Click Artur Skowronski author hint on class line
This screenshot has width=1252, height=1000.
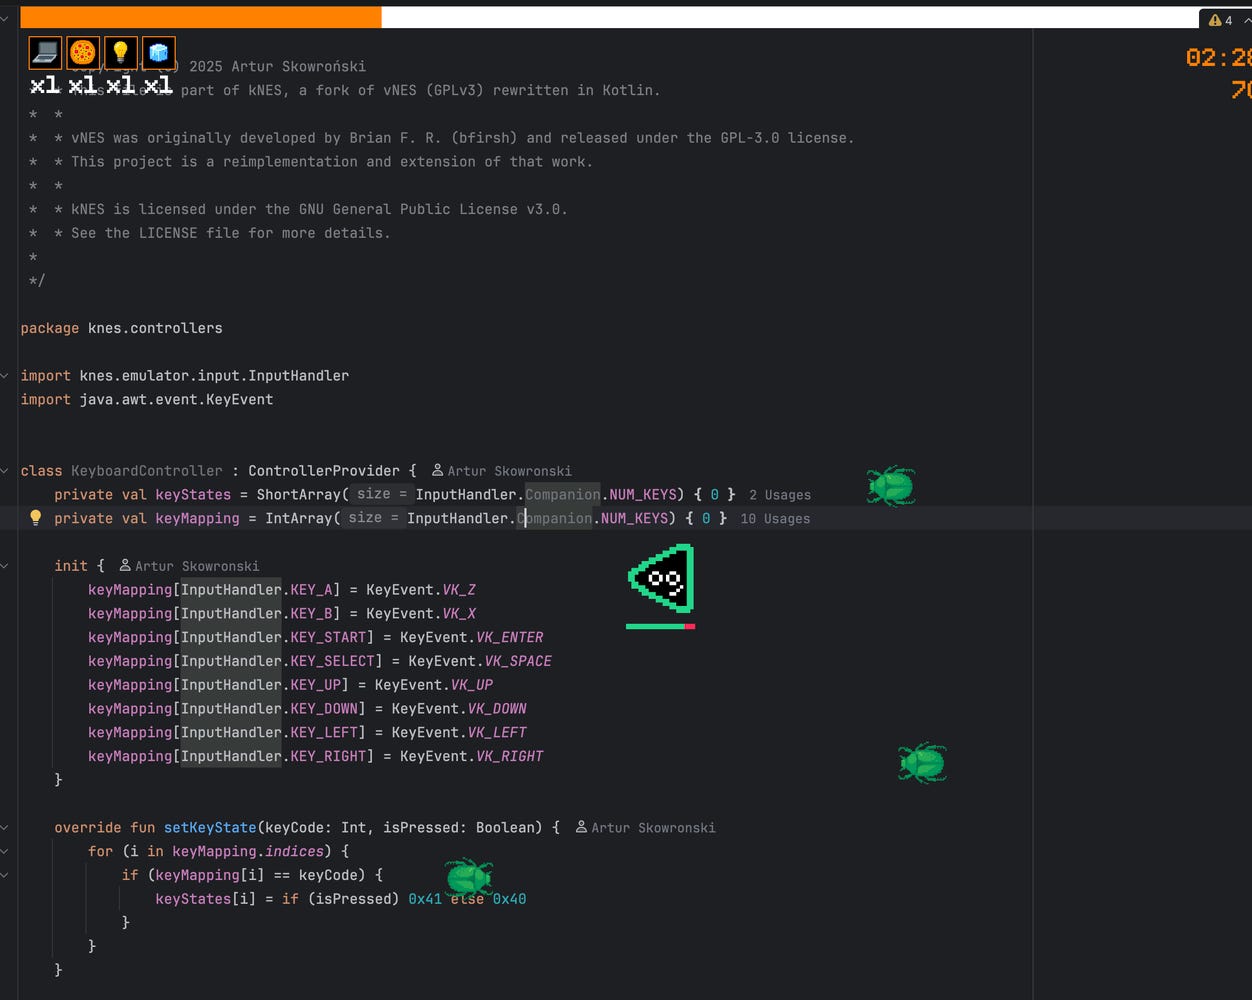510,471
